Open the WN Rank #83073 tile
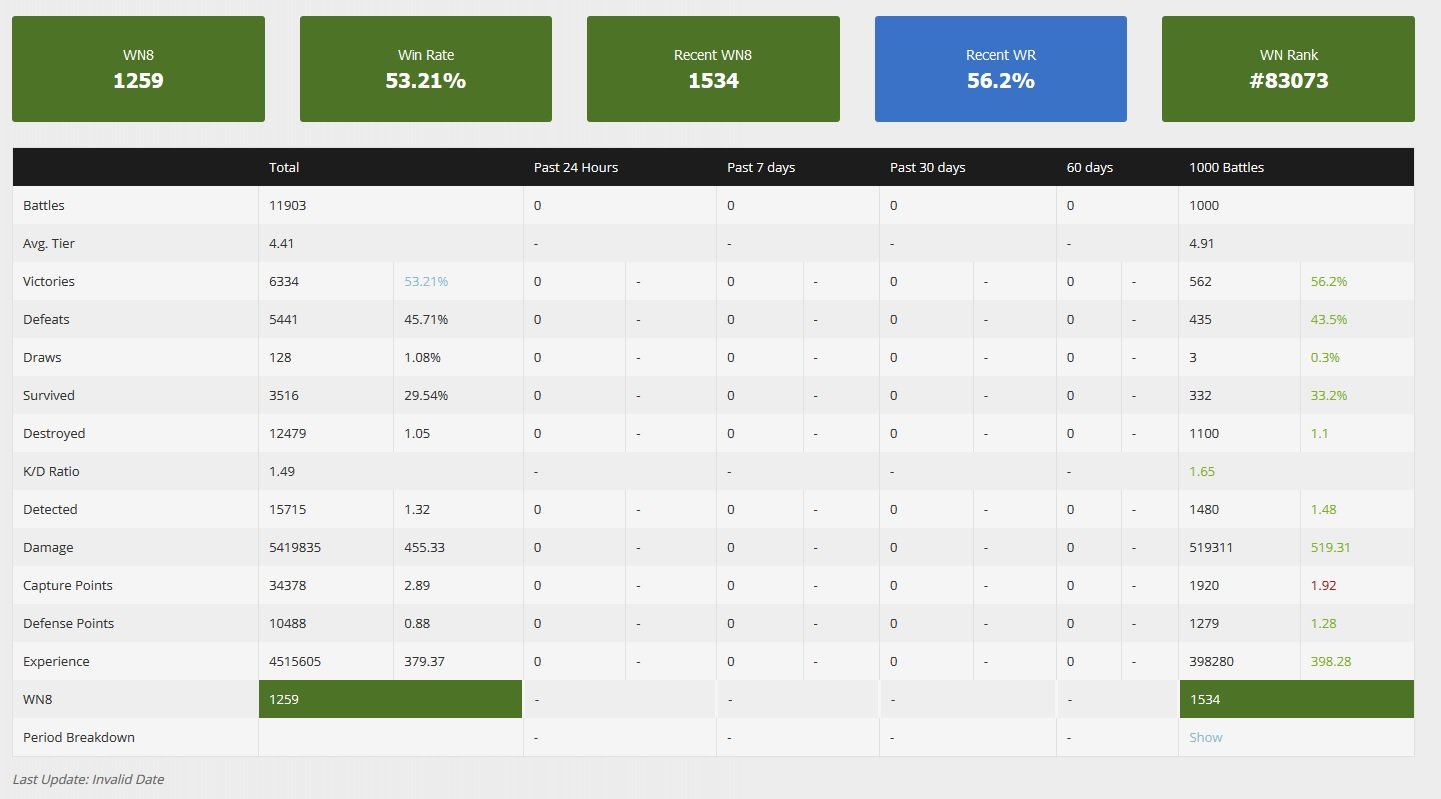 coord(1288,69)
